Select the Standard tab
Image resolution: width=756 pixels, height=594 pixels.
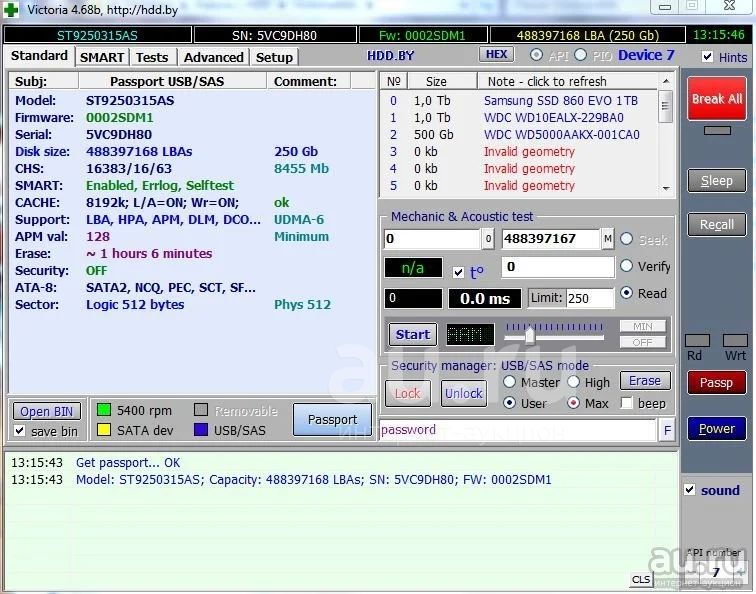40,56
